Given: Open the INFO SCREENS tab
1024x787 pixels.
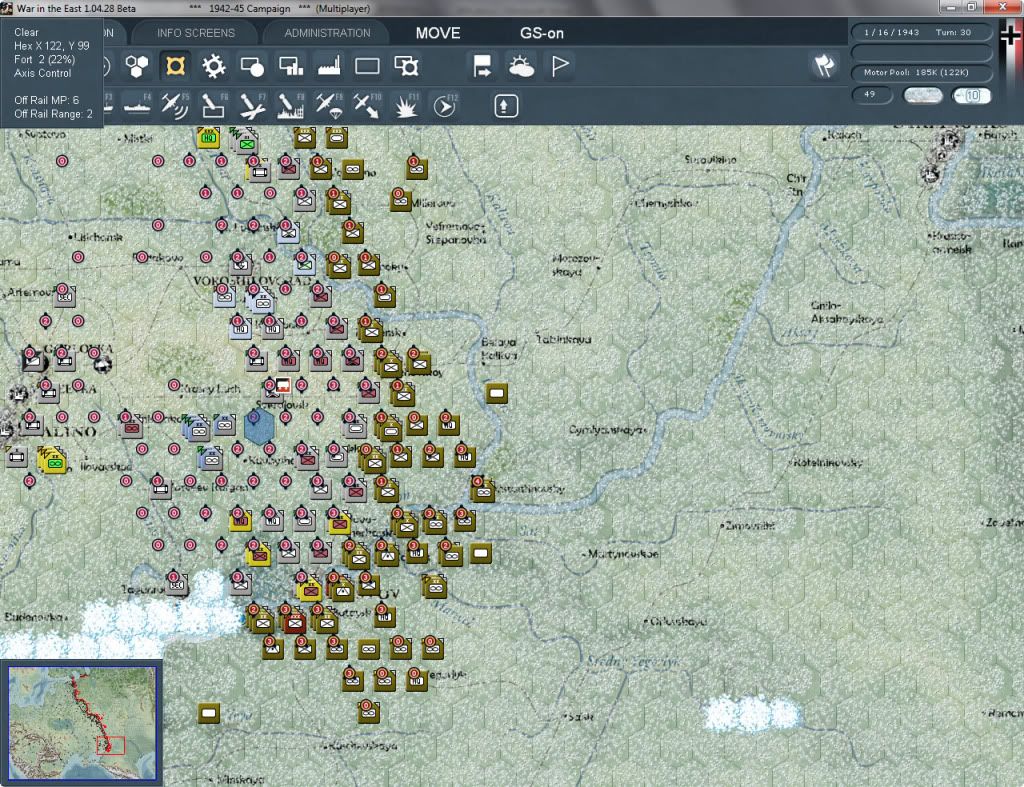Looking at the screenshot, I should 196,33.
